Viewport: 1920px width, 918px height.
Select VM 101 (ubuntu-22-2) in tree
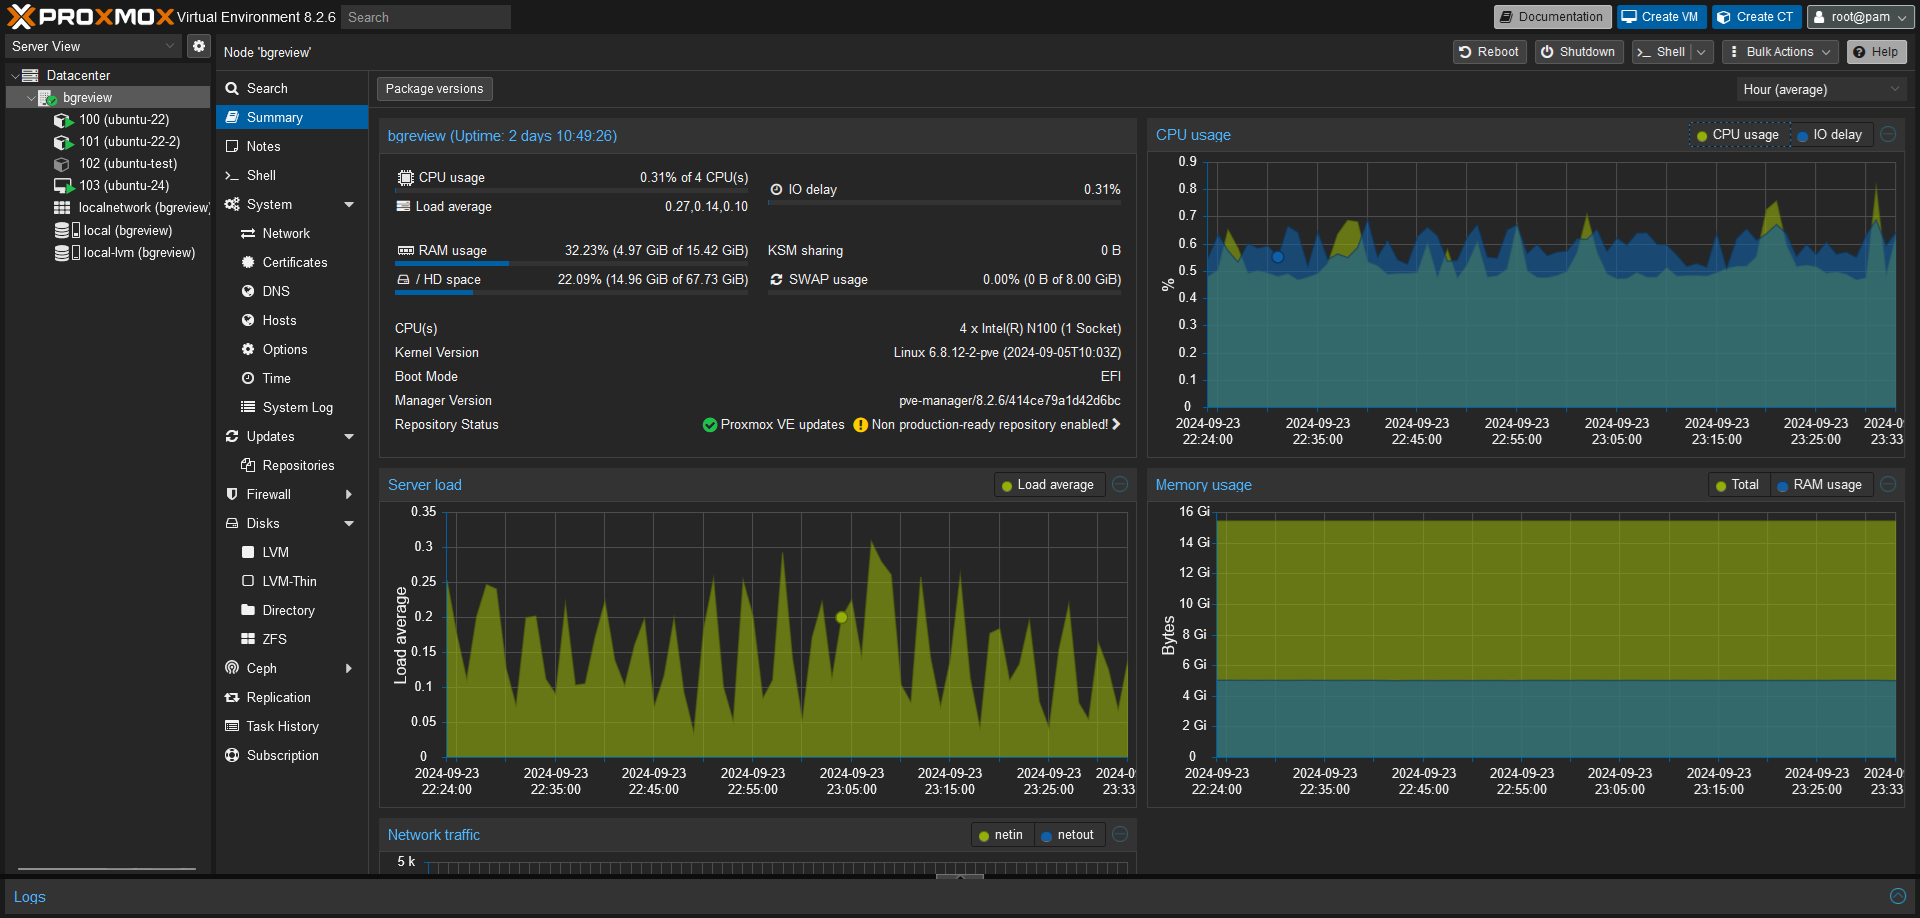click(x=130, y=142)
